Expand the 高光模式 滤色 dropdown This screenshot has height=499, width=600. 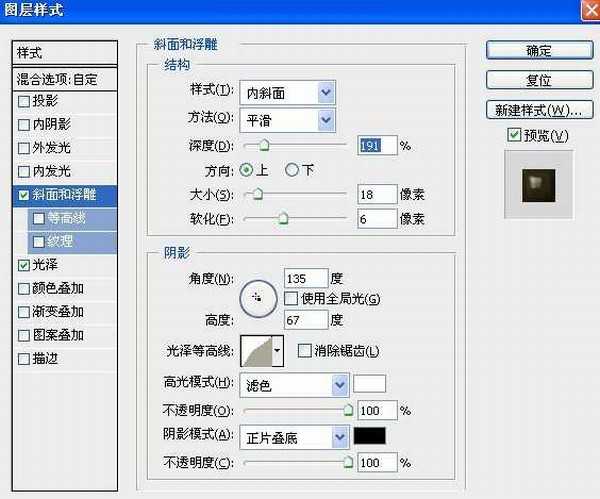[339, 384]
